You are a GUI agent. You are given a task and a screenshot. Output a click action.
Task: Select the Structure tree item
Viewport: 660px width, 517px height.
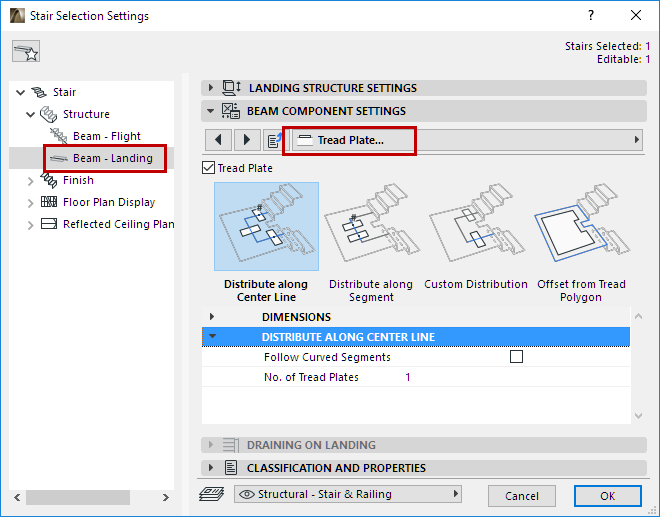[86, 114]
